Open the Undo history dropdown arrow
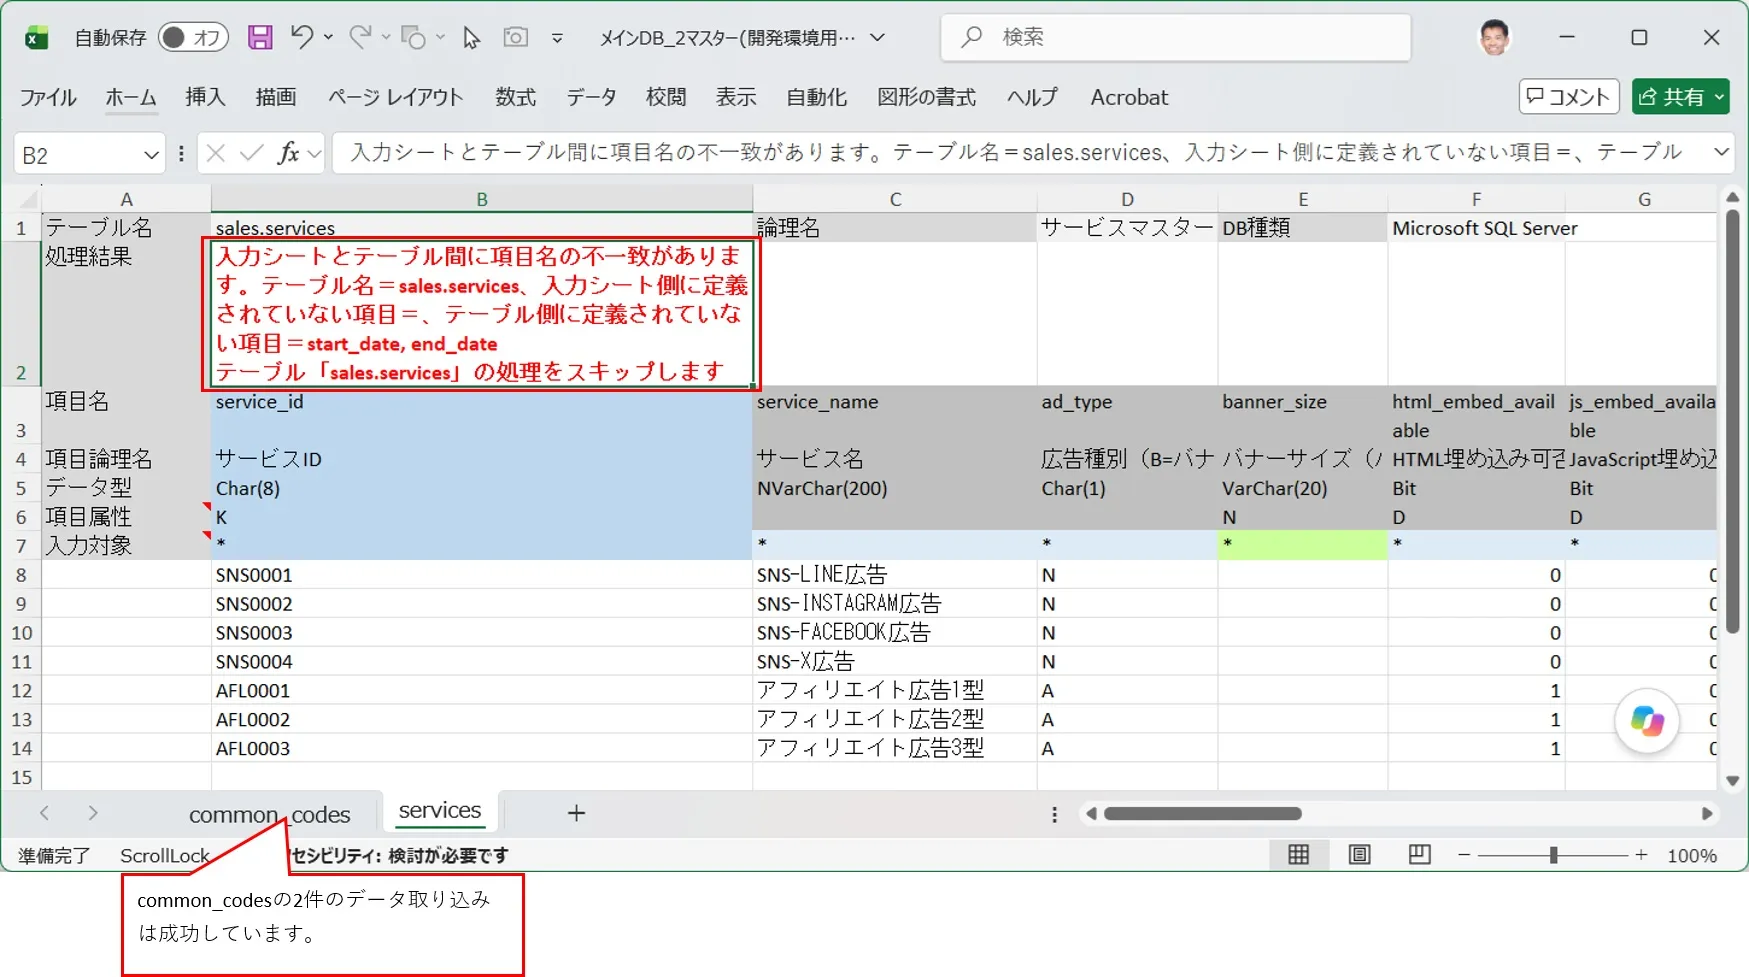This screenshot has height=977, width=1749. tap(328, 37)
